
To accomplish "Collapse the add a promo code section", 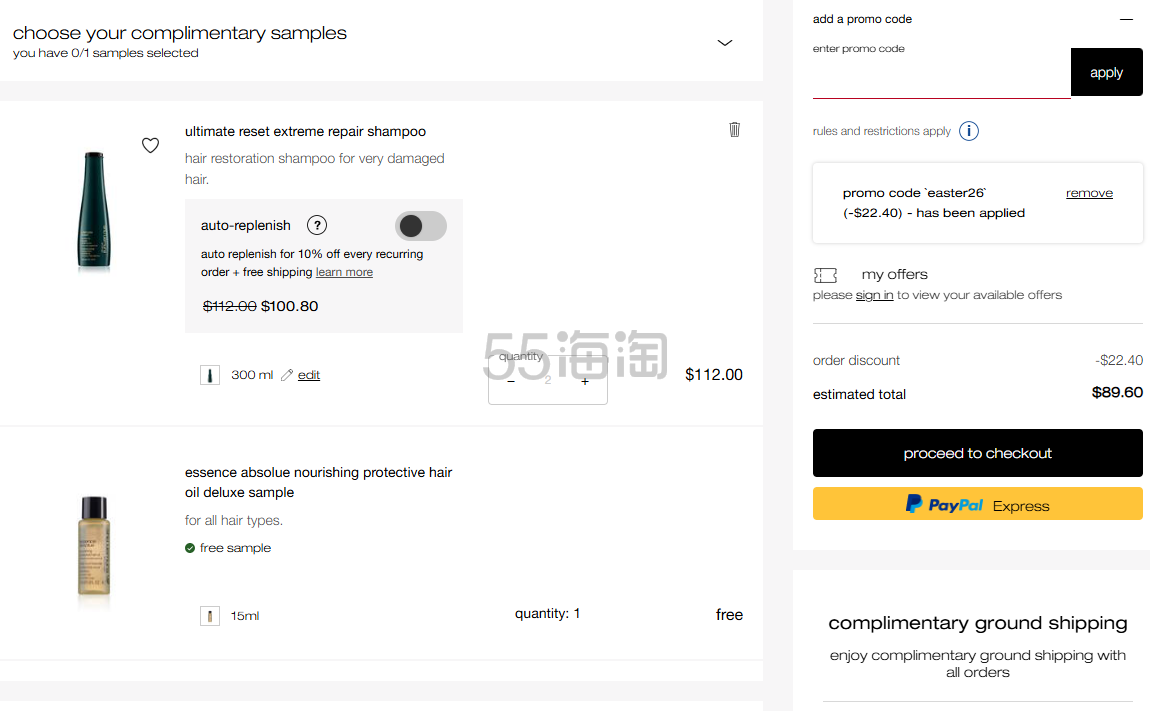I will coord(1127,19).
